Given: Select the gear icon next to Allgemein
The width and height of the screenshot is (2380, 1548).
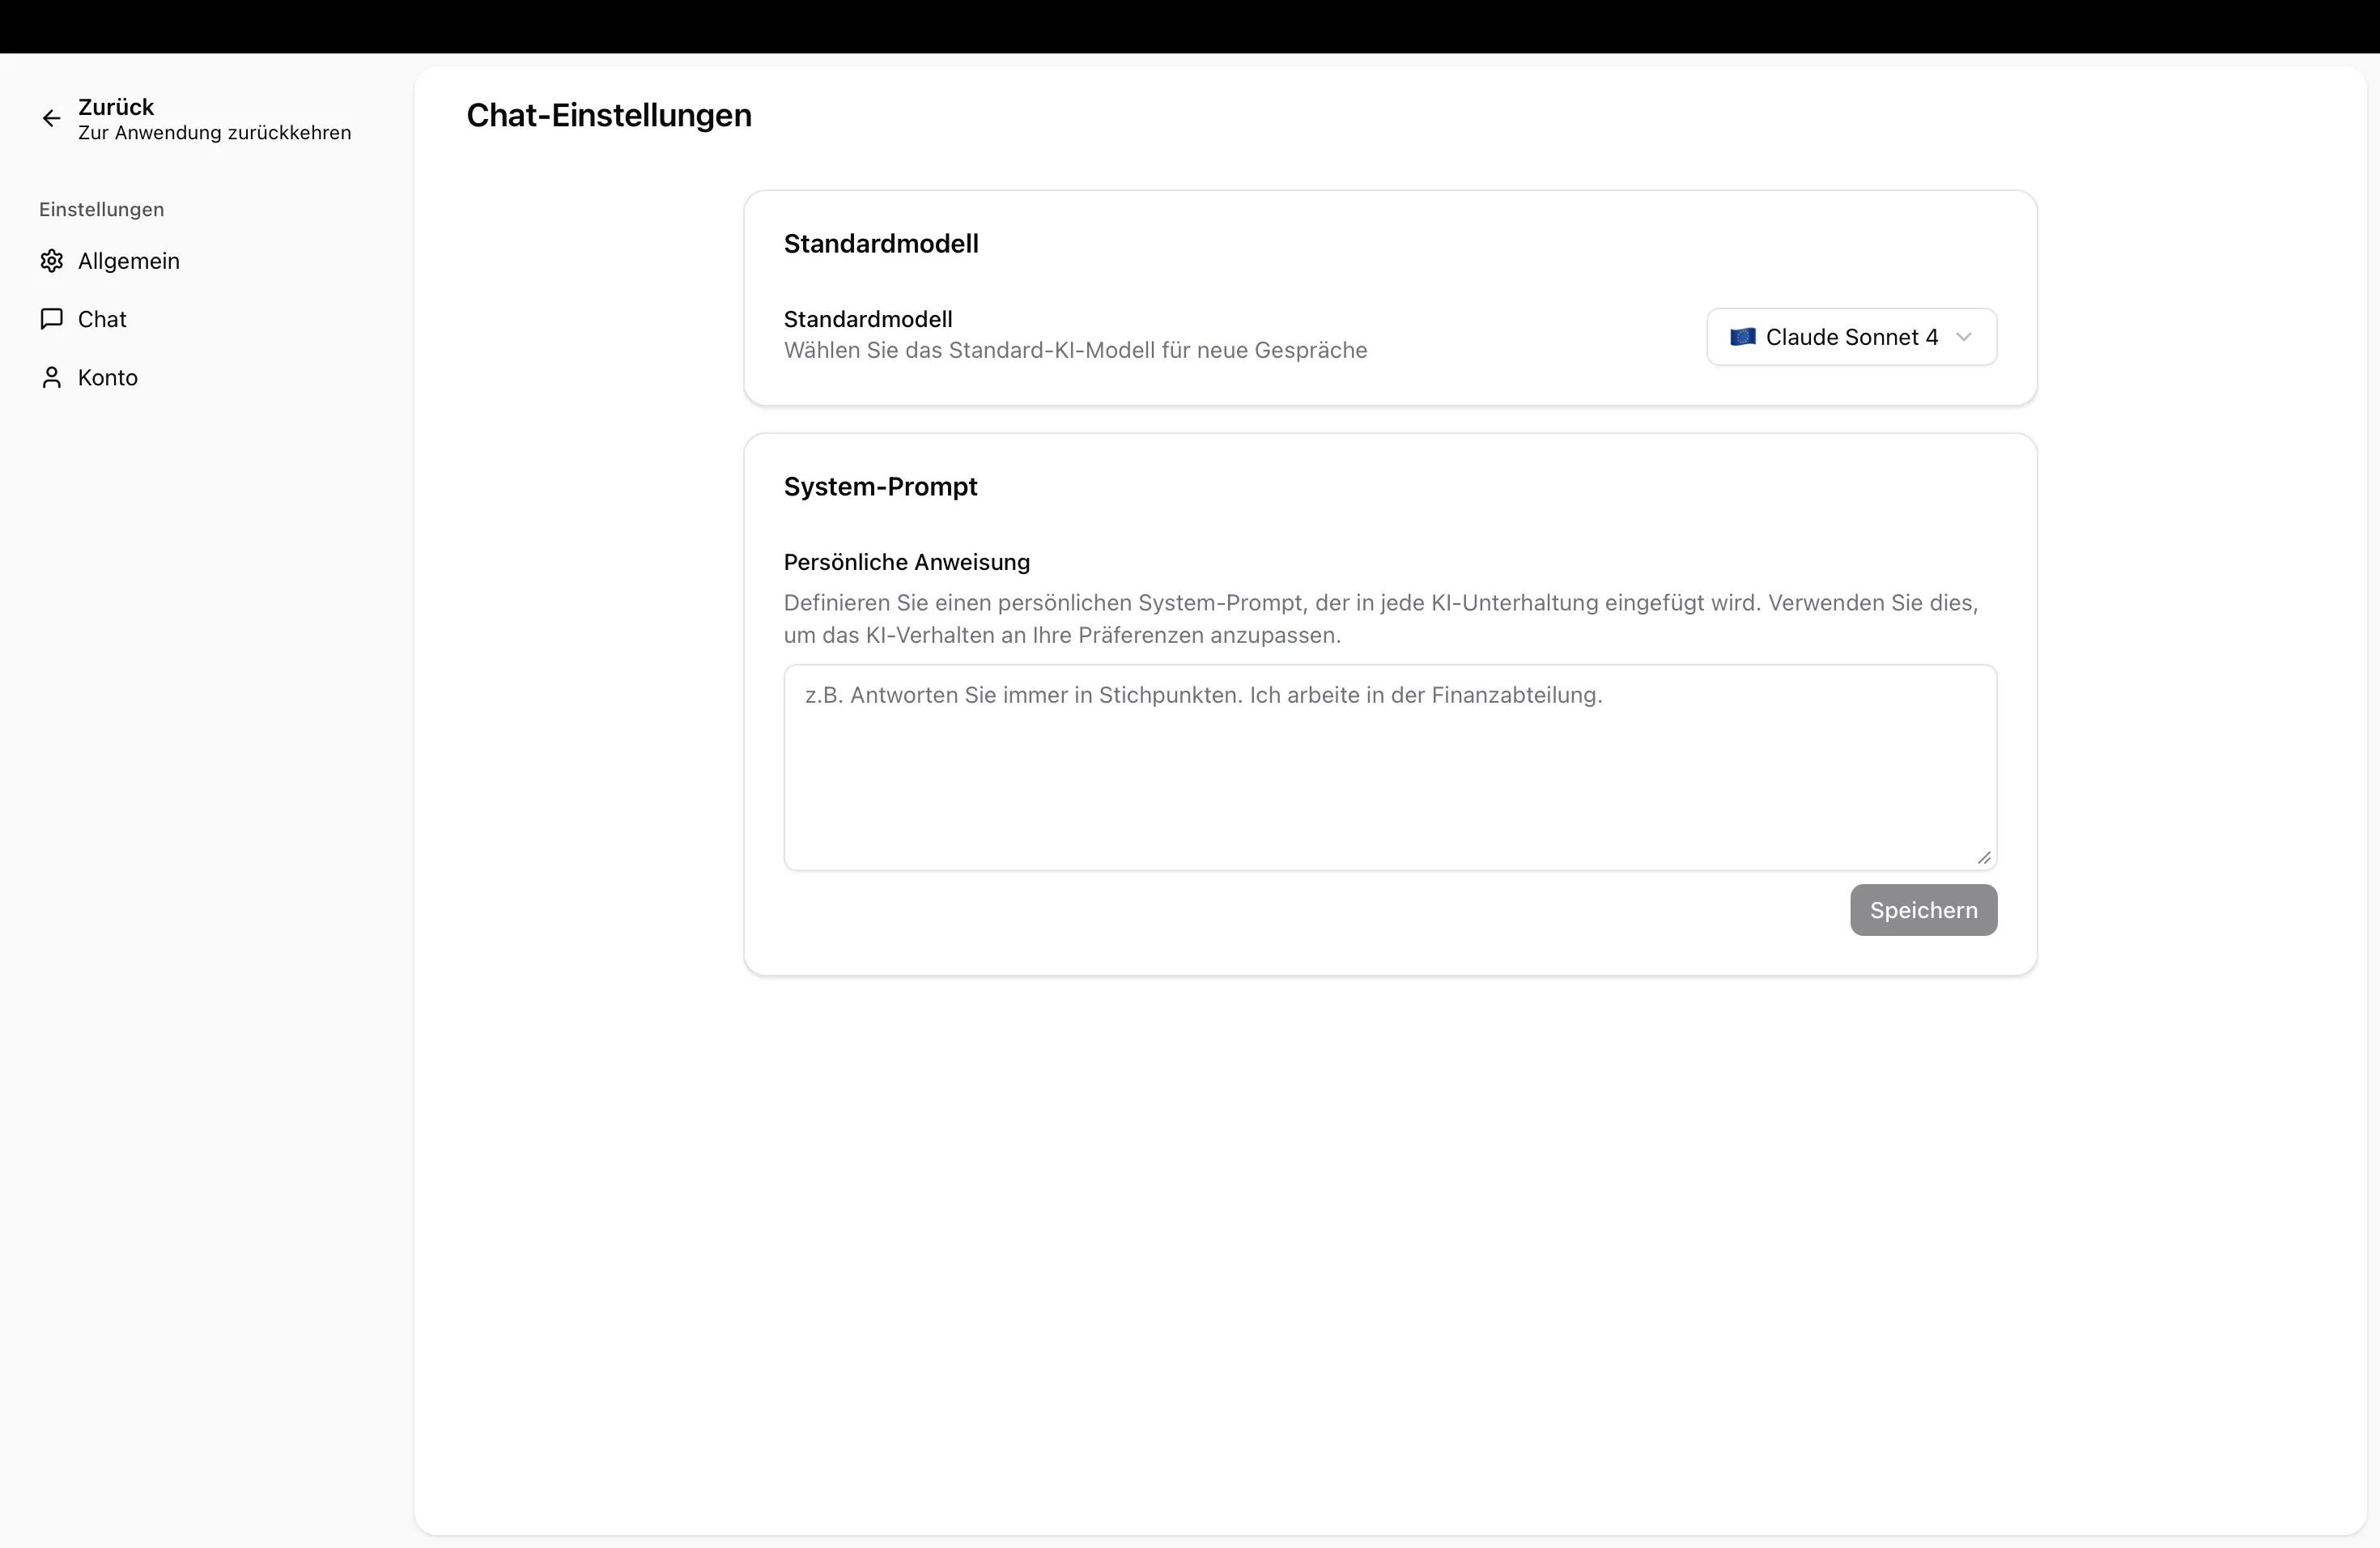Looking at the screenshot, I should tap(51, 261).
